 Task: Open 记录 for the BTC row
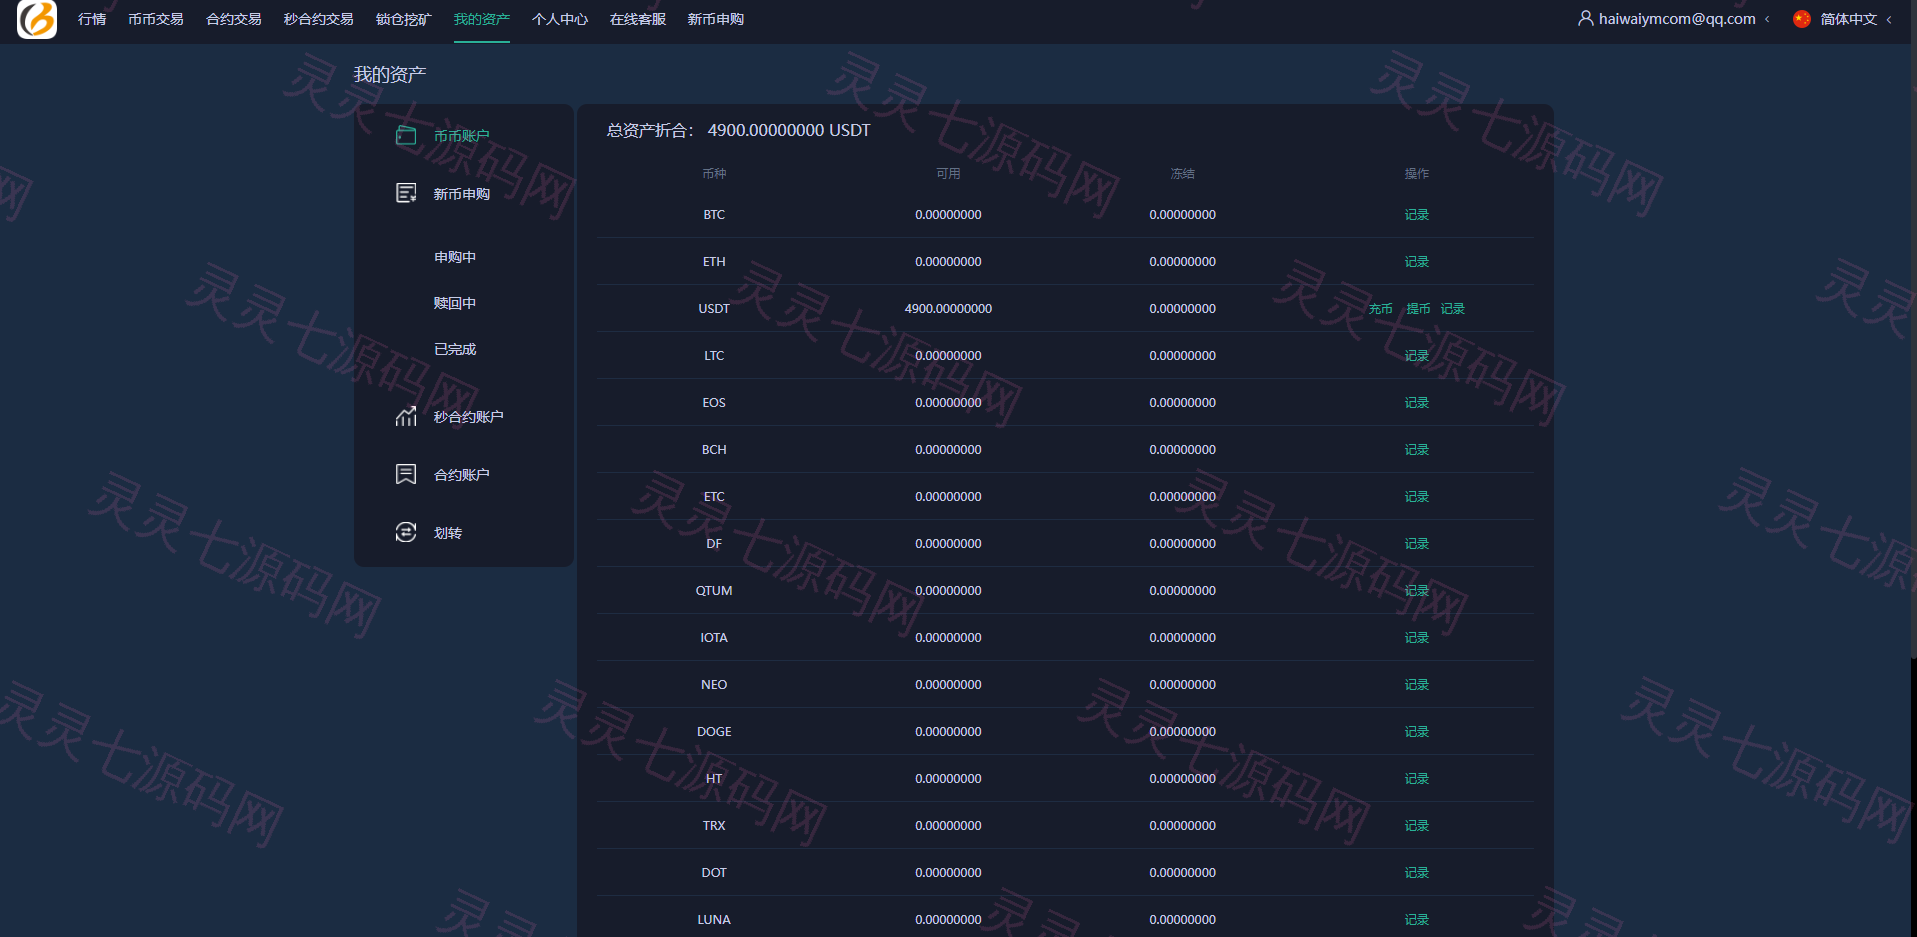(1417, 214)
